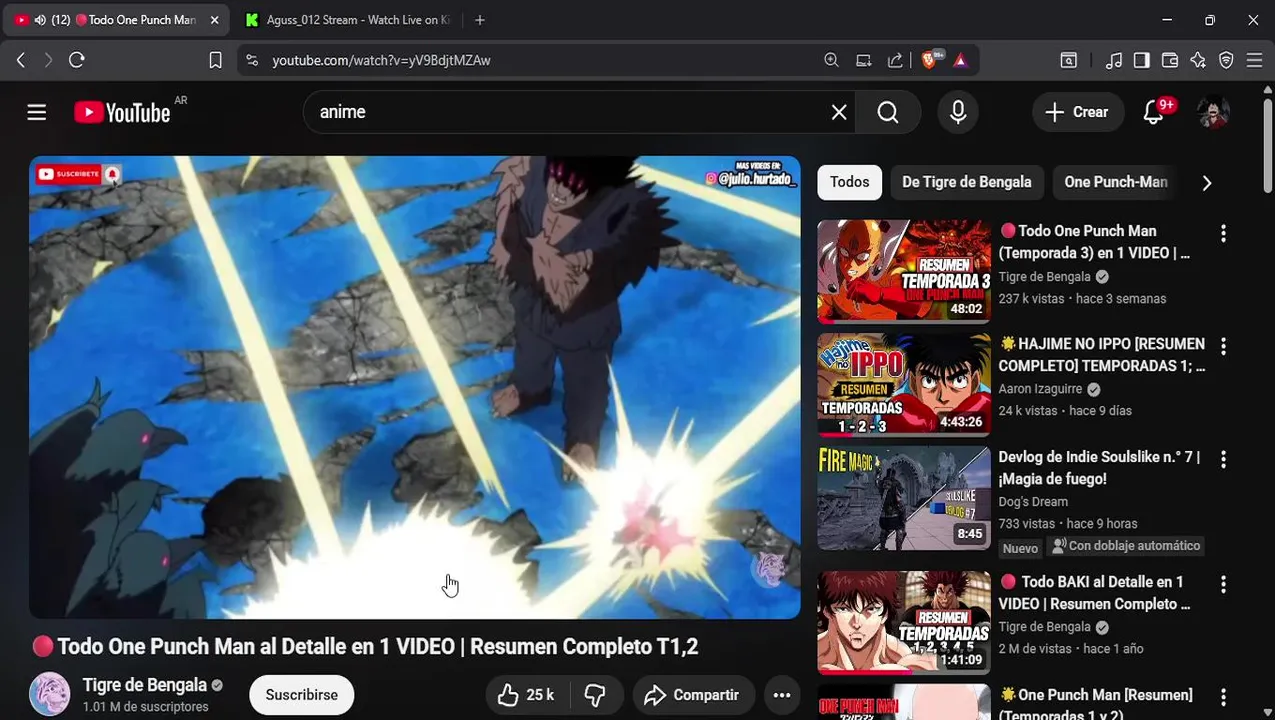The width and height of the screenshot is (1275, 720).
Task: Open the Tigre de Bengala channel avatar
Action: click(49, 694)
